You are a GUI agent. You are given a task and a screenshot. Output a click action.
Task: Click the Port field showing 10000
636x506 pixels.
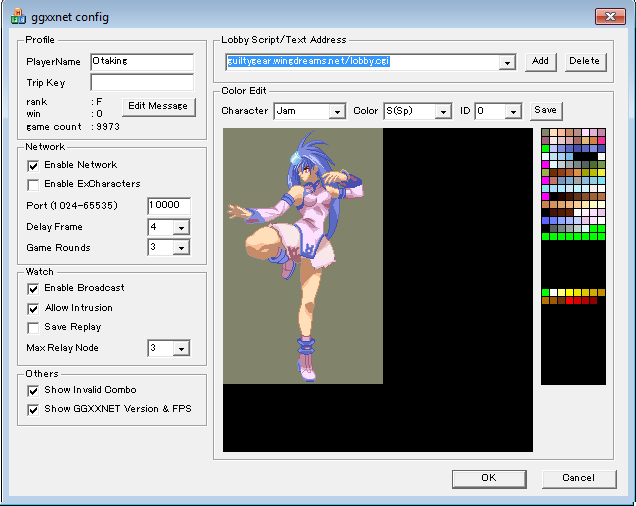click(x=169, y=205)
